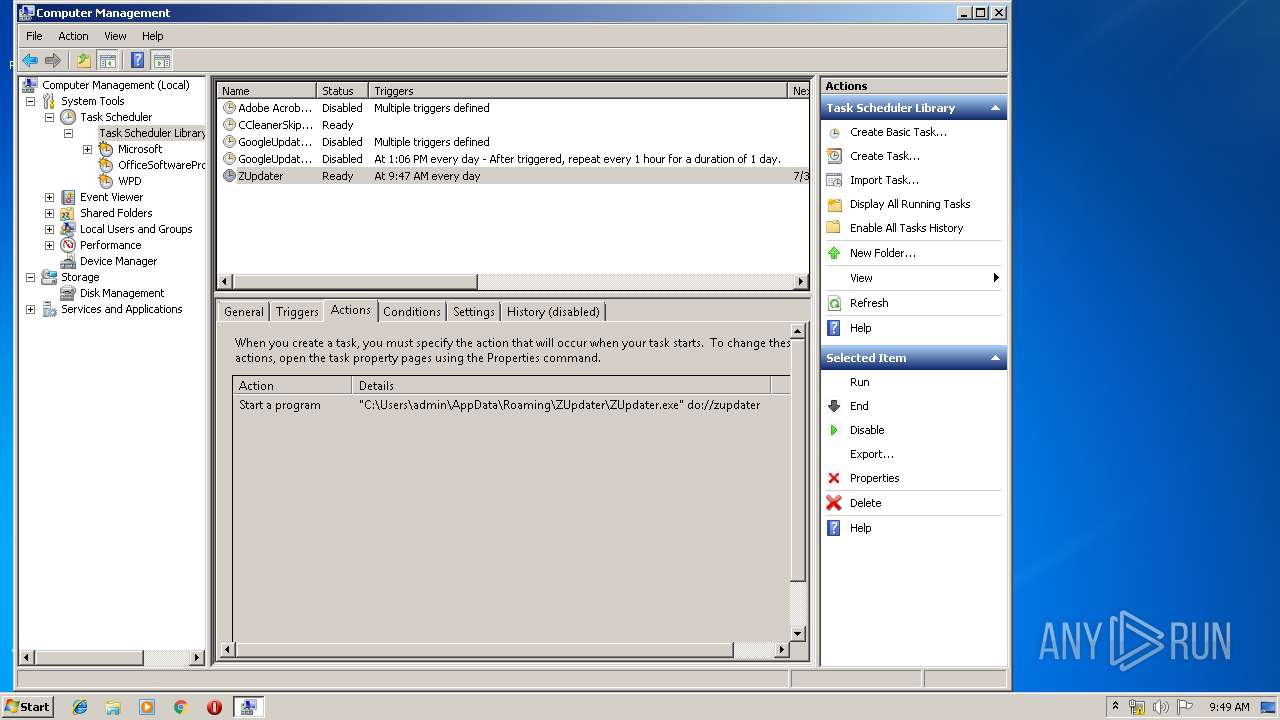Open the View menu in the menu bar
This screenshot has height=720, width=1280.
tap(115, 36)
